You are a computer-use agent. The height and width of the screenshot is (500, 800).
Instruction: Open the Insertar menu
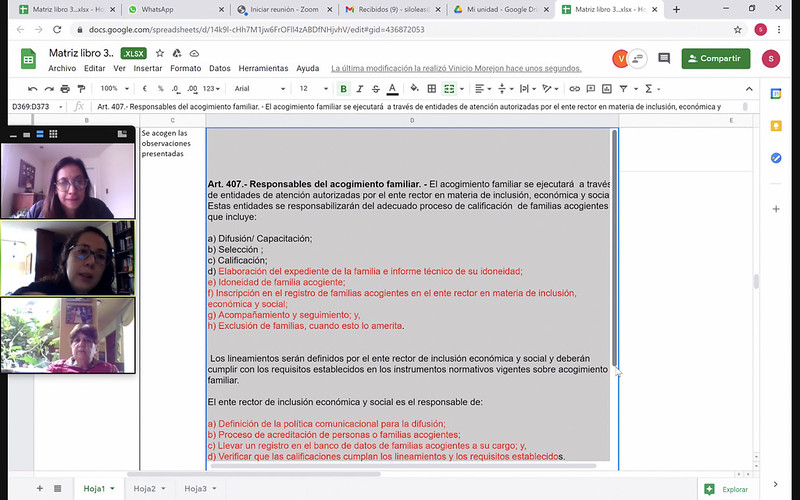[148, 69]
